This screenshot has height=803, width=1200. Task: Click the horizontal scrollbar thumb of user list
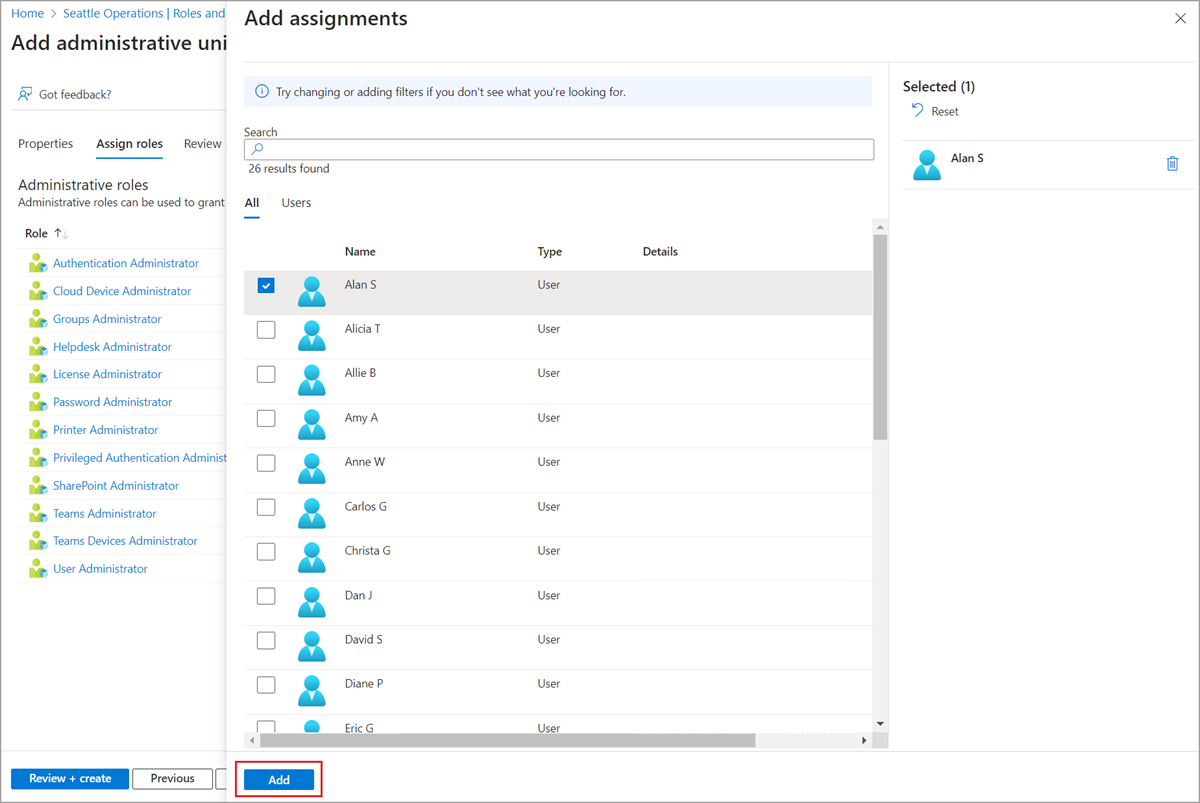506,740
